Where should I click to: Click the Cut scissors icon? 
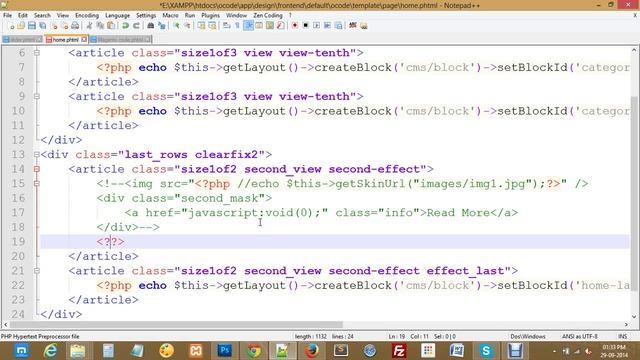[89, 26]
